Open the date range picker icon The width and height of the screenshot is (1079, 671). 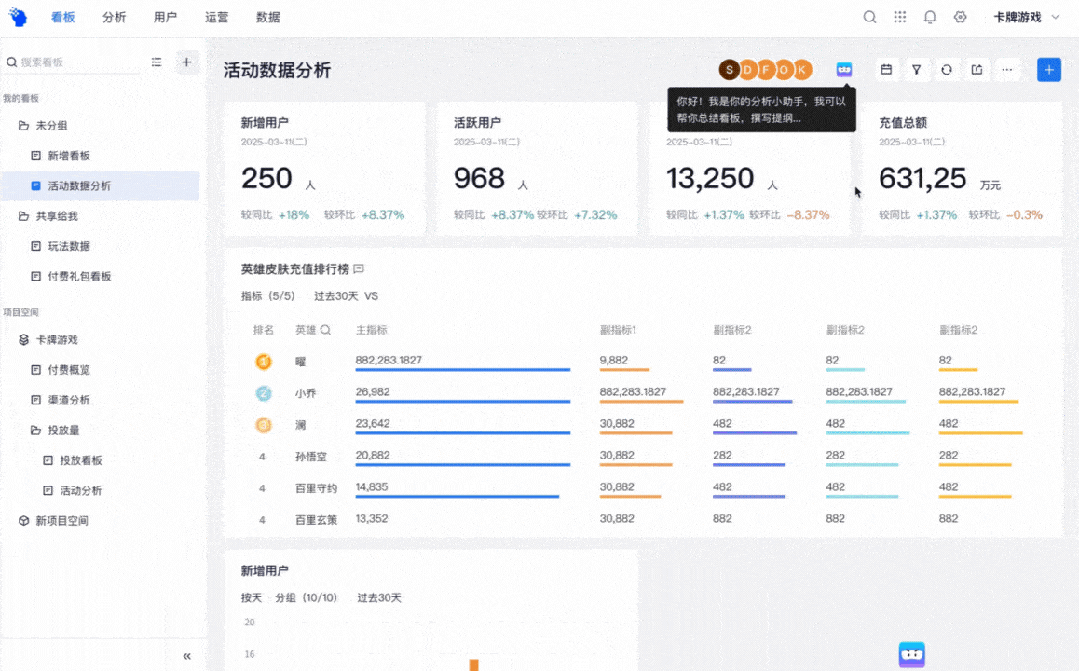pos(886,69)
